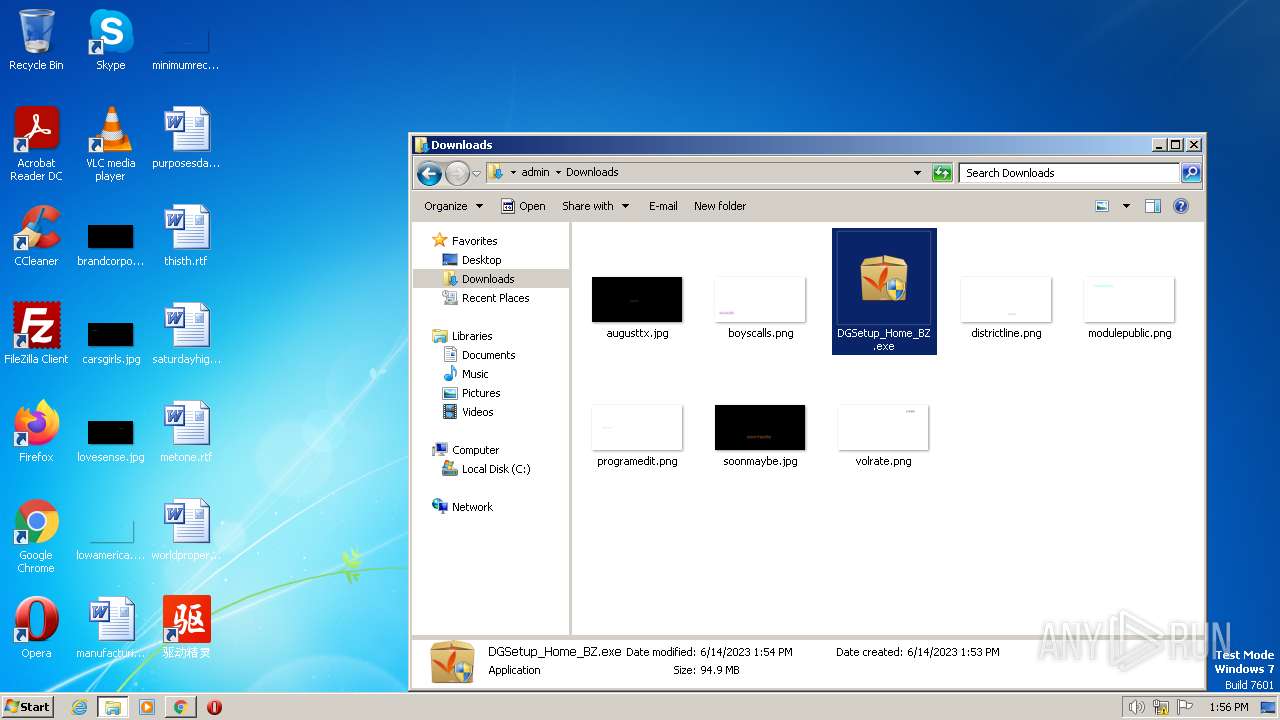Select brandcorpo file on the desktop
Image resolution: width=1280 pixels, height=720 pixels.
coord(110,242)
